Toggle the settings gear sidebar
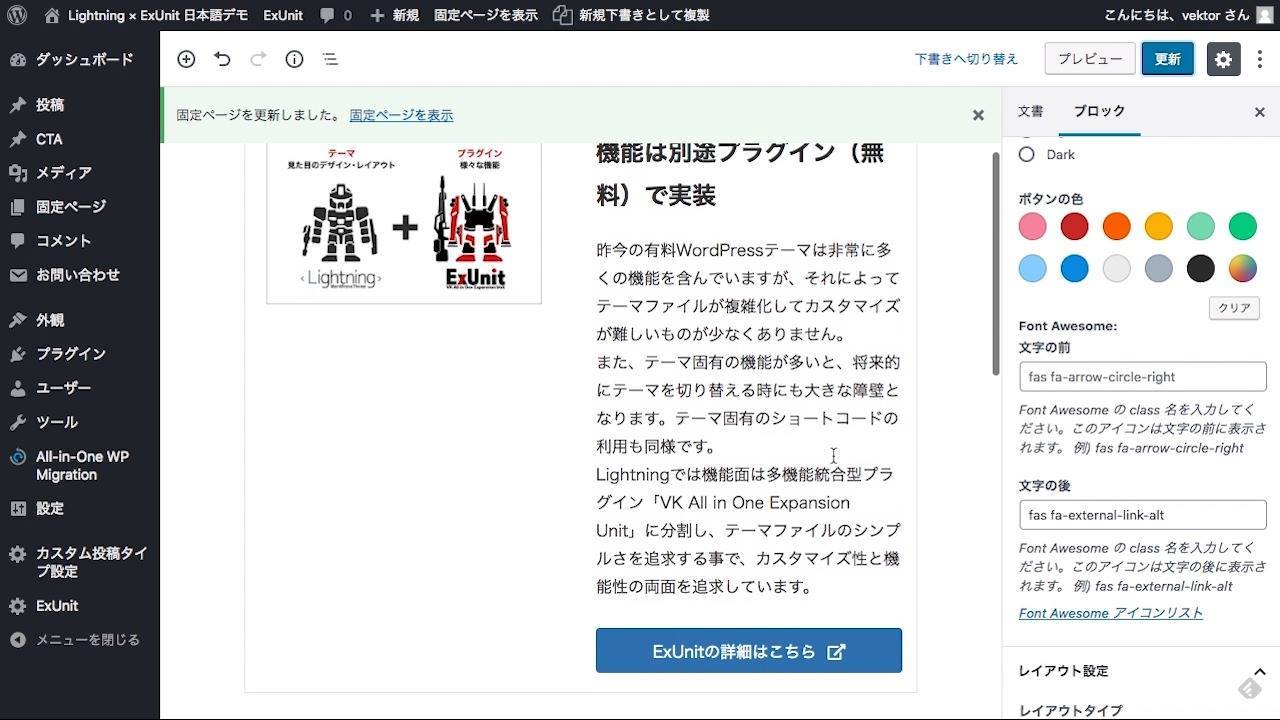 point(1223,59)
